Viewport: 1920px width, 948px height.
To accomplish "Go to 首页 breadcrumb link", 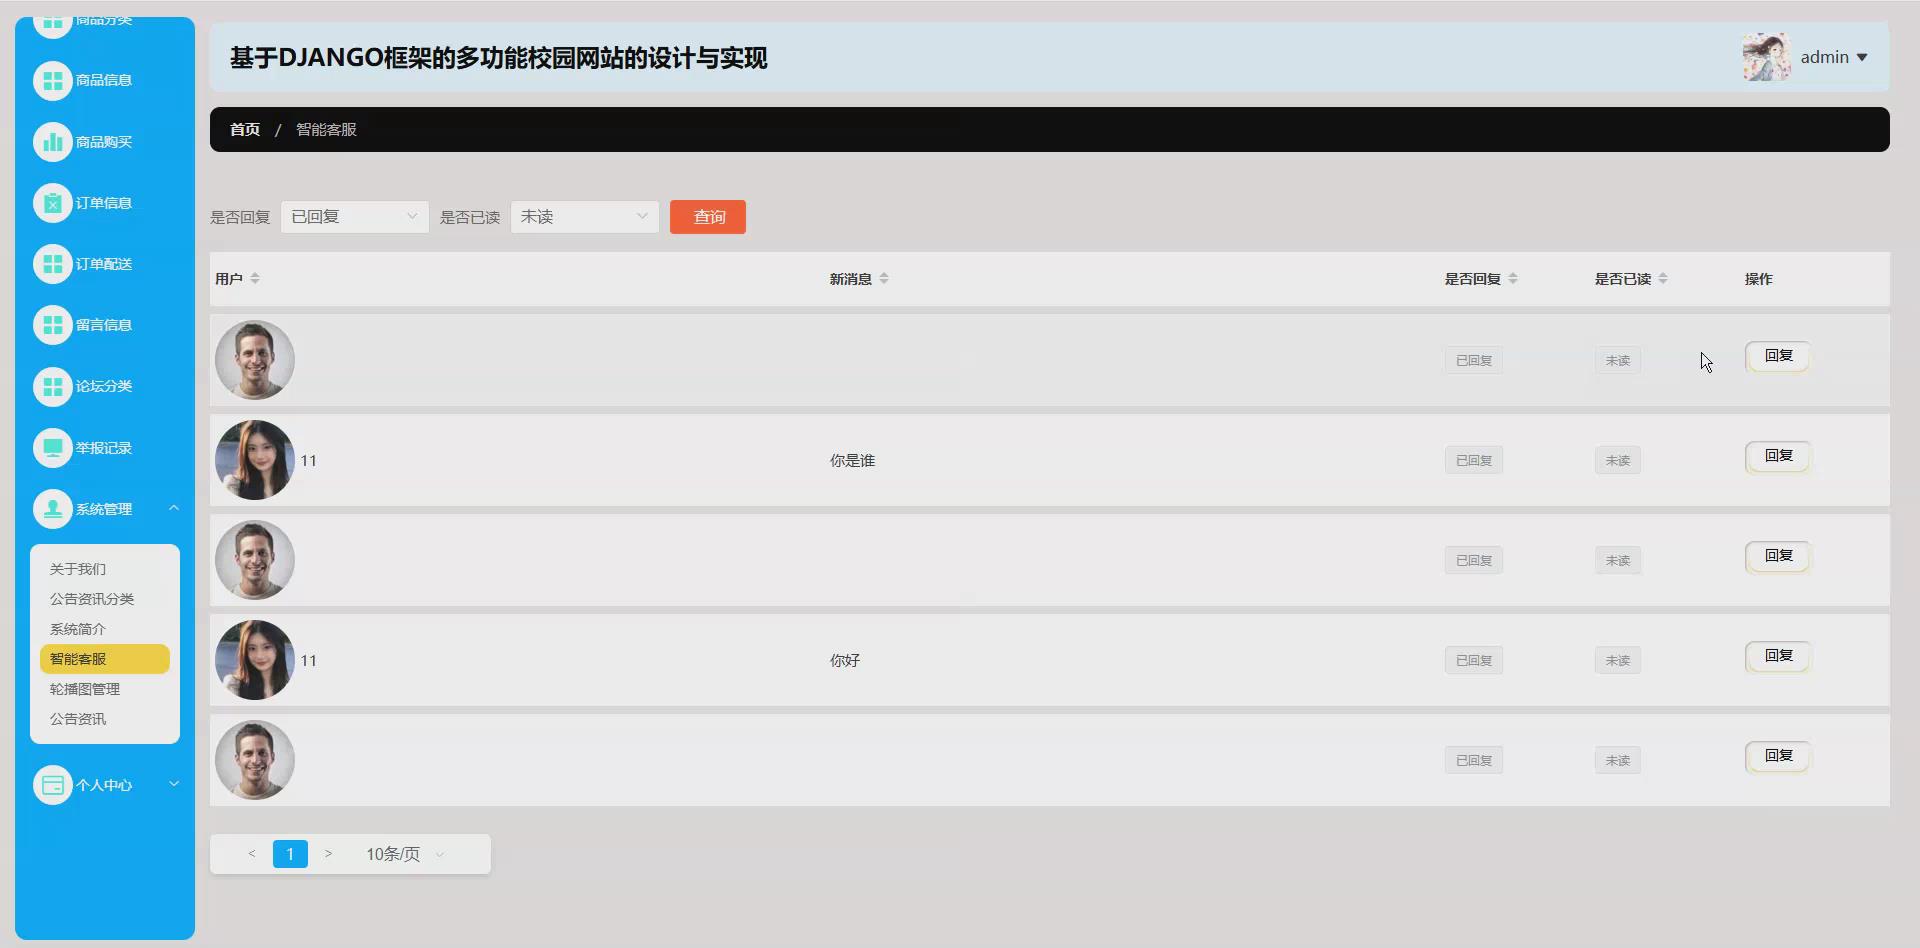I will point(245,130).
